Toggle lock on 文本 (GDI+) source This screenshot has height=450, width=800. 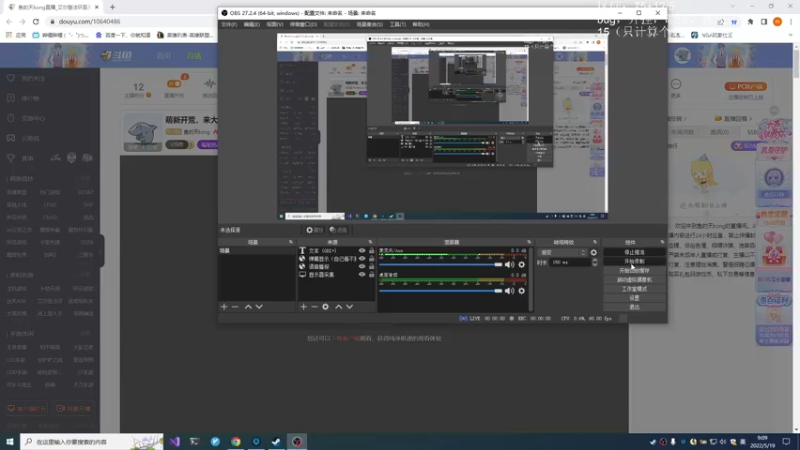[x=371, y=251]
